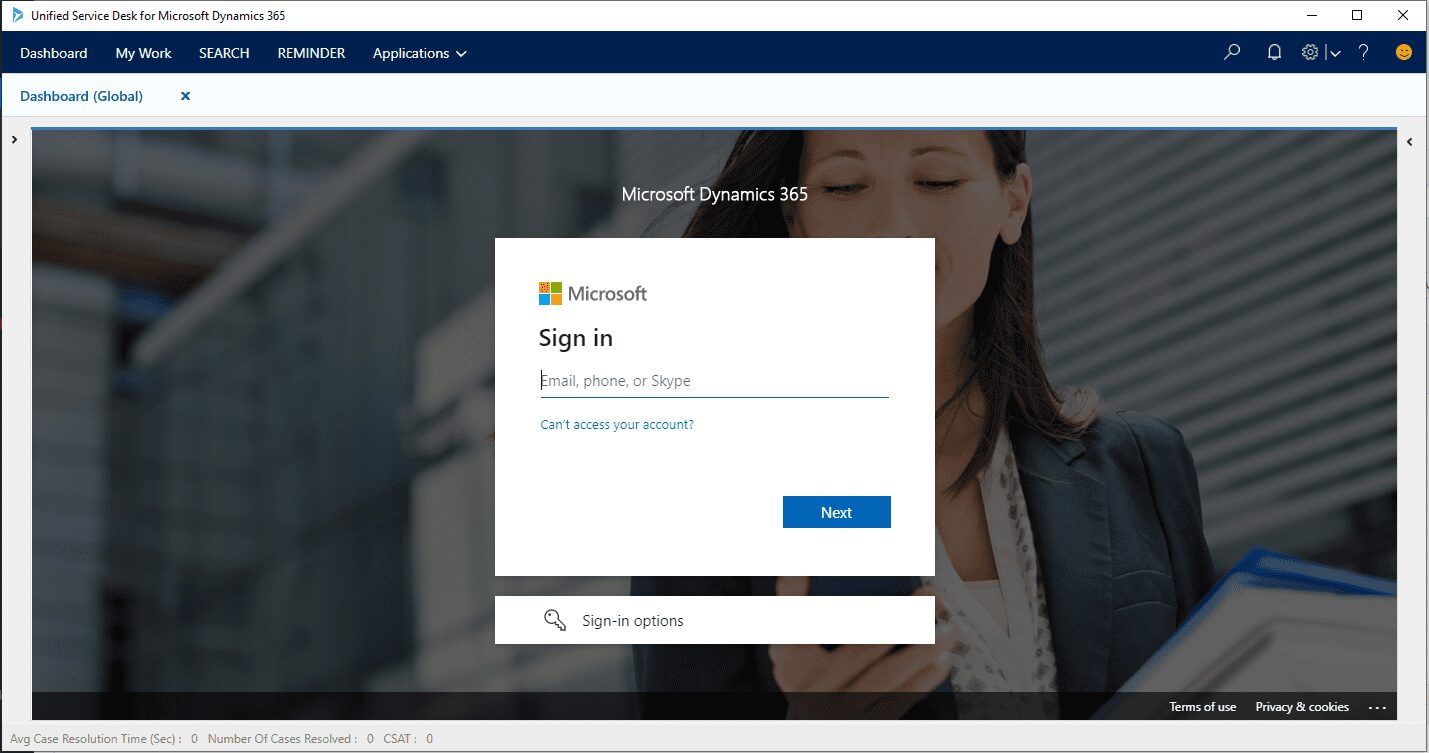Image resolution: width=1429 pixels, height=753 pixels.
Task: Open Sign-in options
Action: click(715, 620)
